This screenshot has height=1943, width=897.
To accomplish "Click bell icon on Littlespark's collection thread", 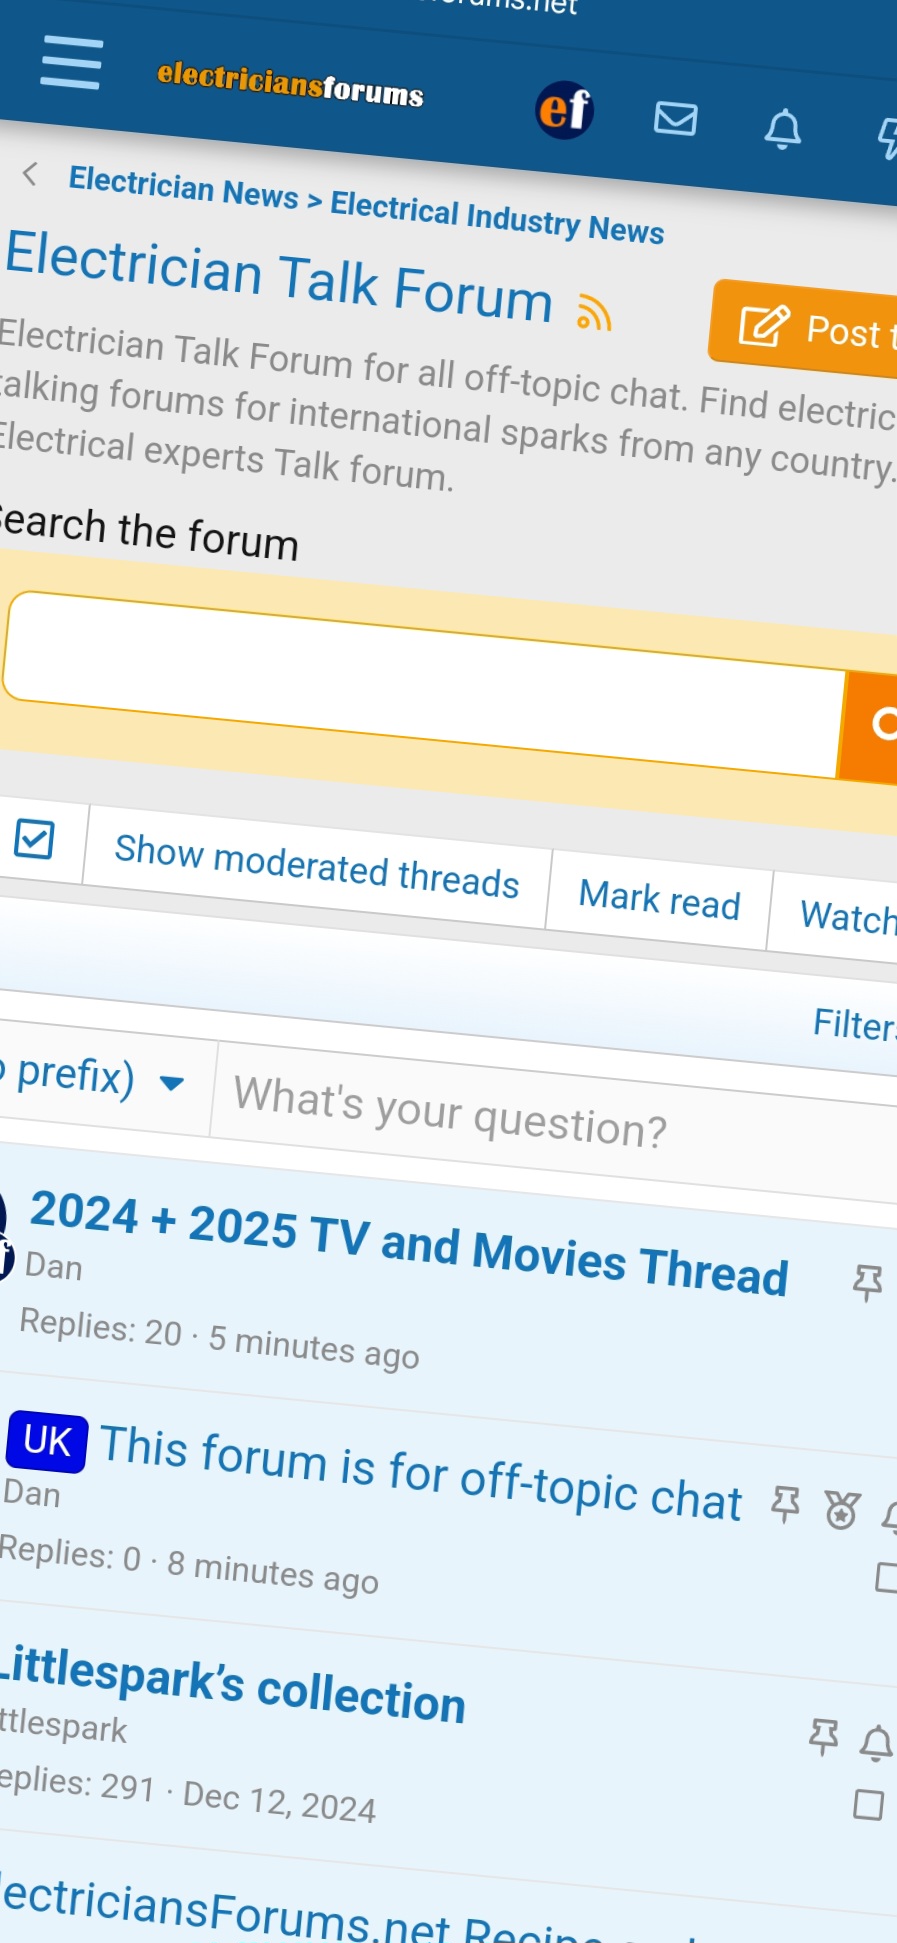I will click(x=876, y=1743).
